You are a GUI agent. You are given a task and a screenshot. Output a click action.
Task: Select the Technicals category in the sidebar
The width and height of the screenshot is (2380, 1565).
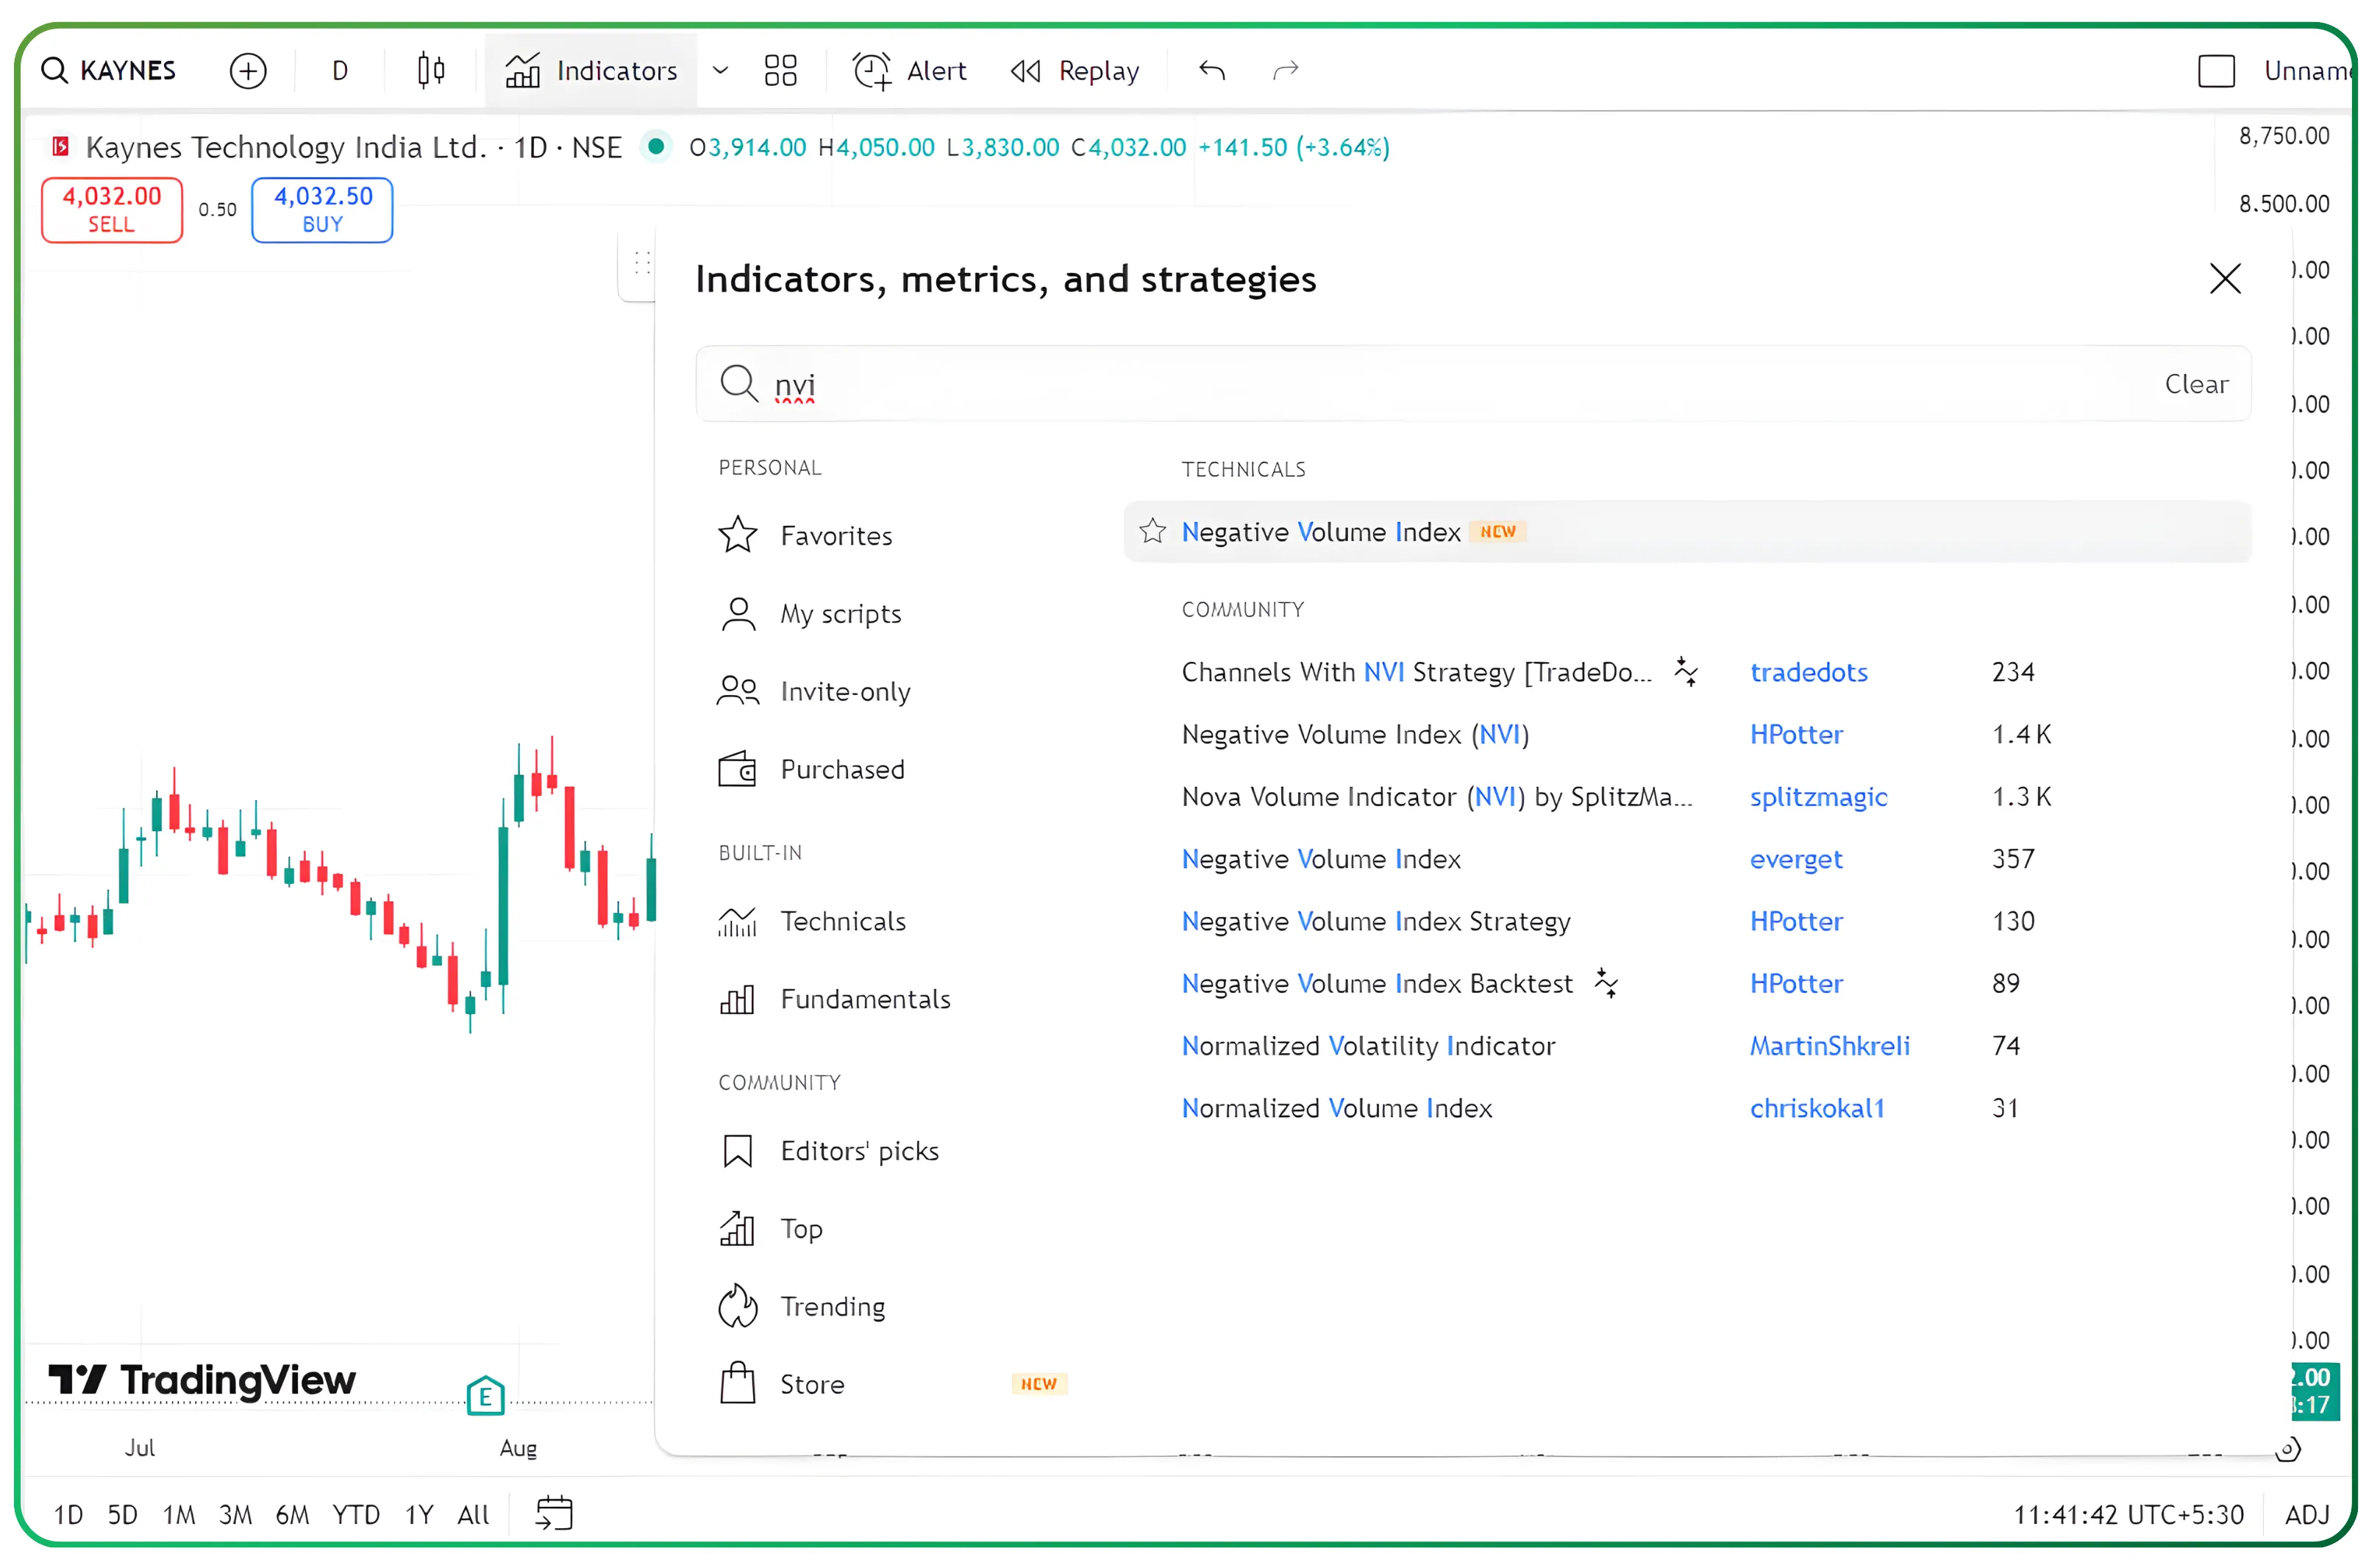(x=843, y=921)
